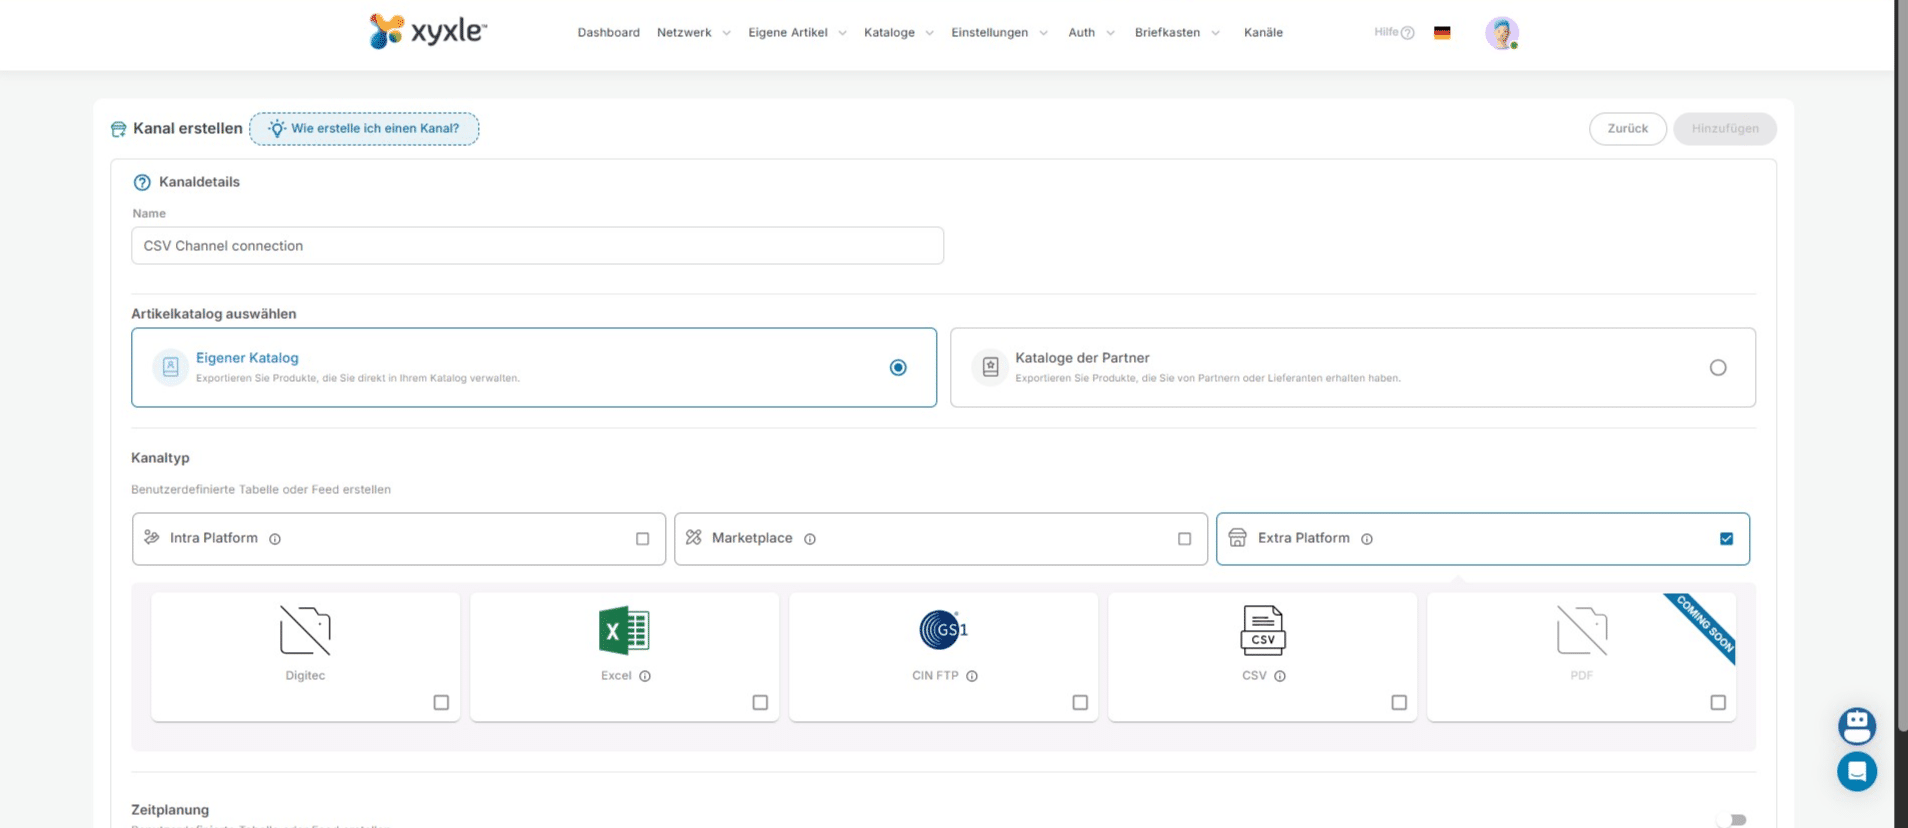Viewport: 1908px width, 828px height.
Task: Check the Excel checkbox
Action: coord(760,703)
